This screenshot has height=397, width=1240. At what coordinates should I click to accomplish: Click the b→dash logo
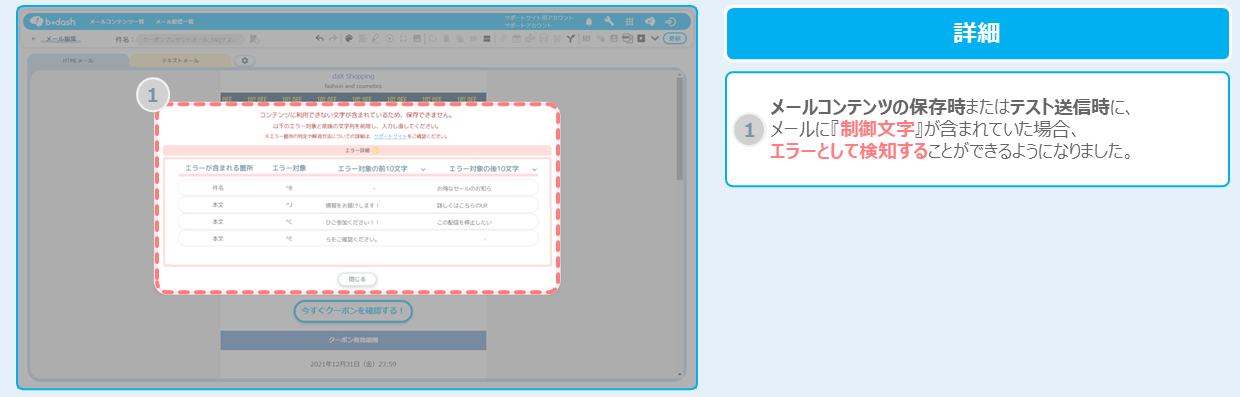(x=53, y=21)
